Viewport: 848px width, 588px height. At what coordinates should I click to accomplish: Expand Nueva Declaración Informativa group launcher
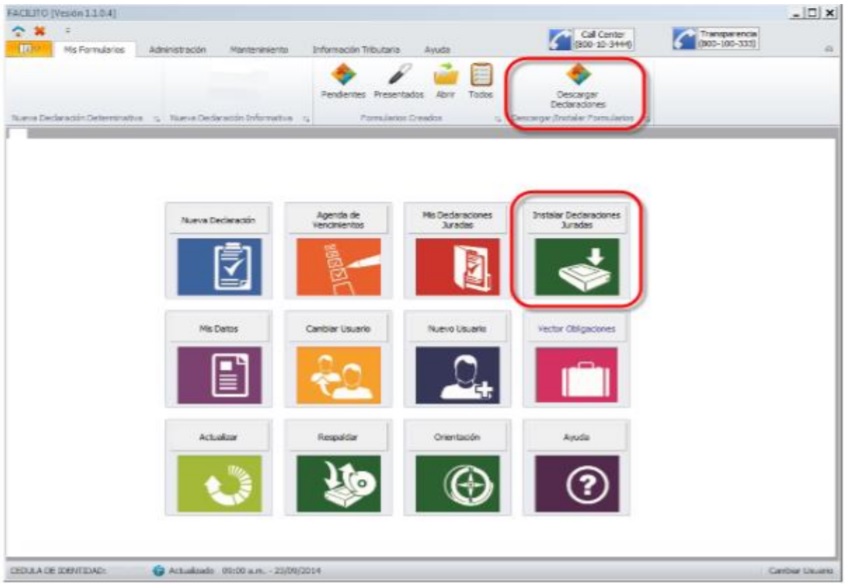tap(305, 118)
